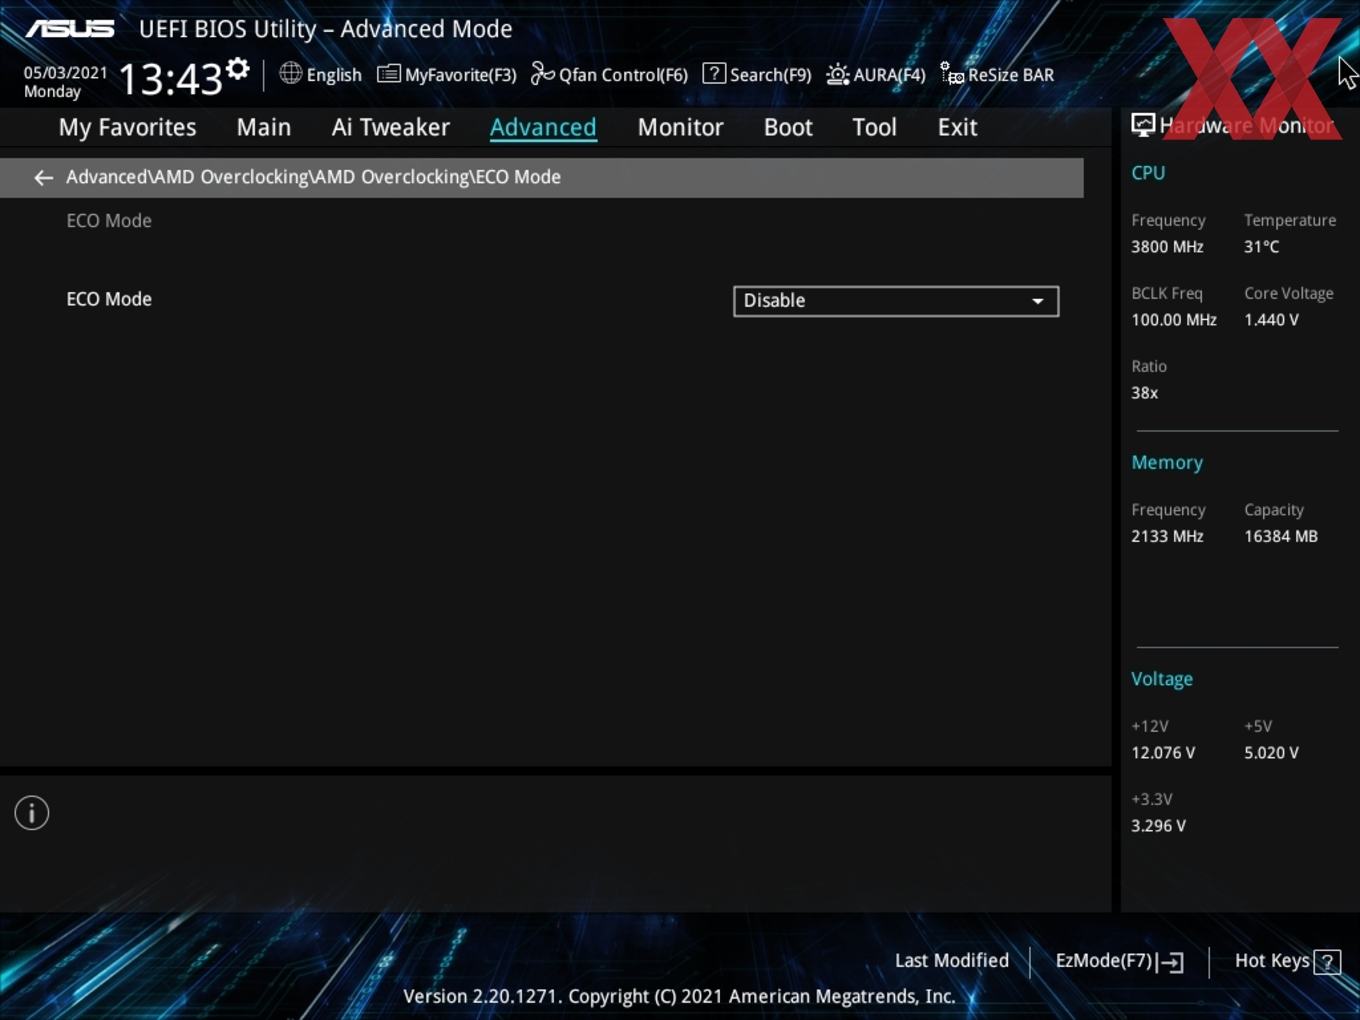The image size is (1360, 1020).
Task: Click the 100.00 MHz BCLK value
Action: 1174,320
